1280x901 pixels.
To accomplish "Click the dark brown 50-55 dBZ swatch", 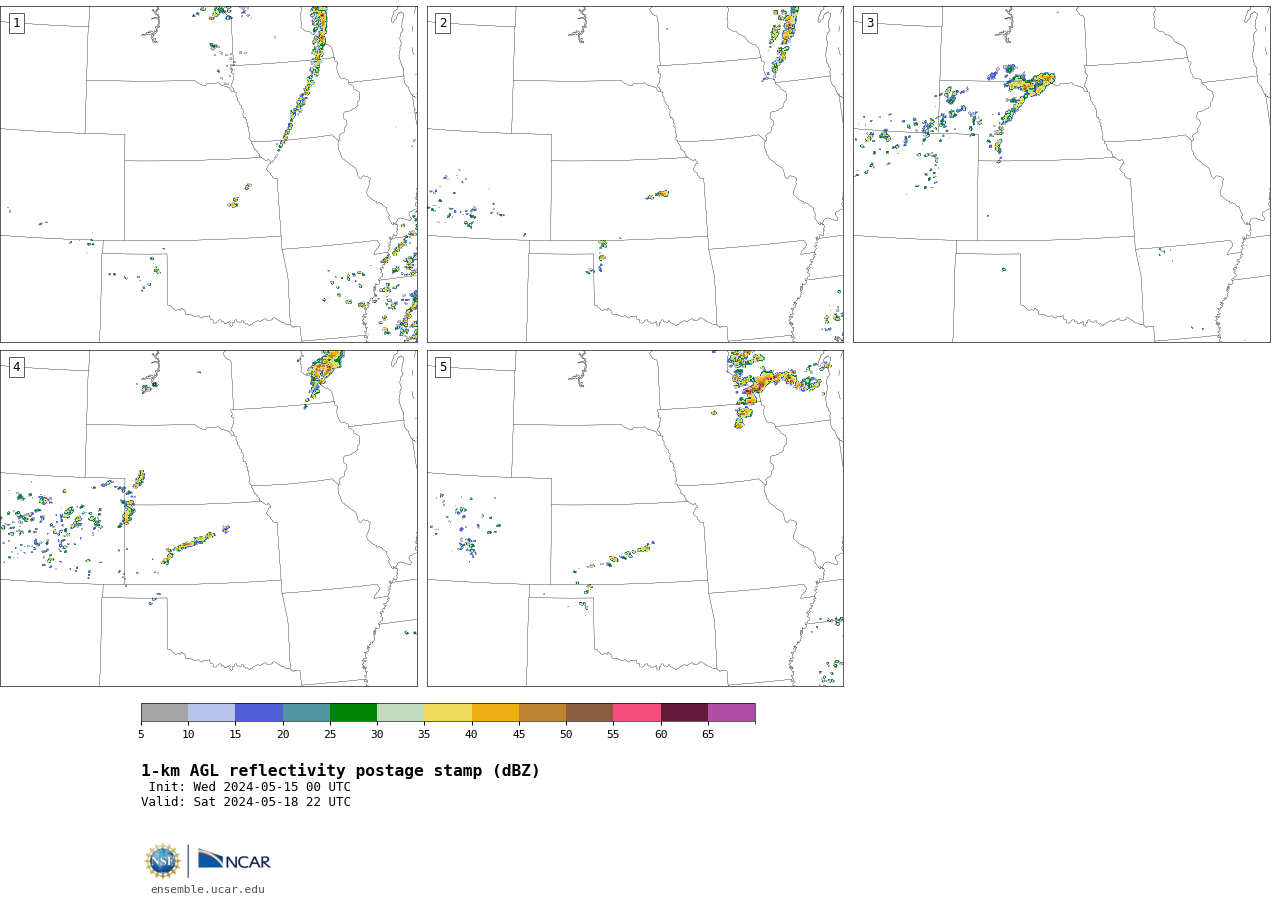I will coord(589,712).
